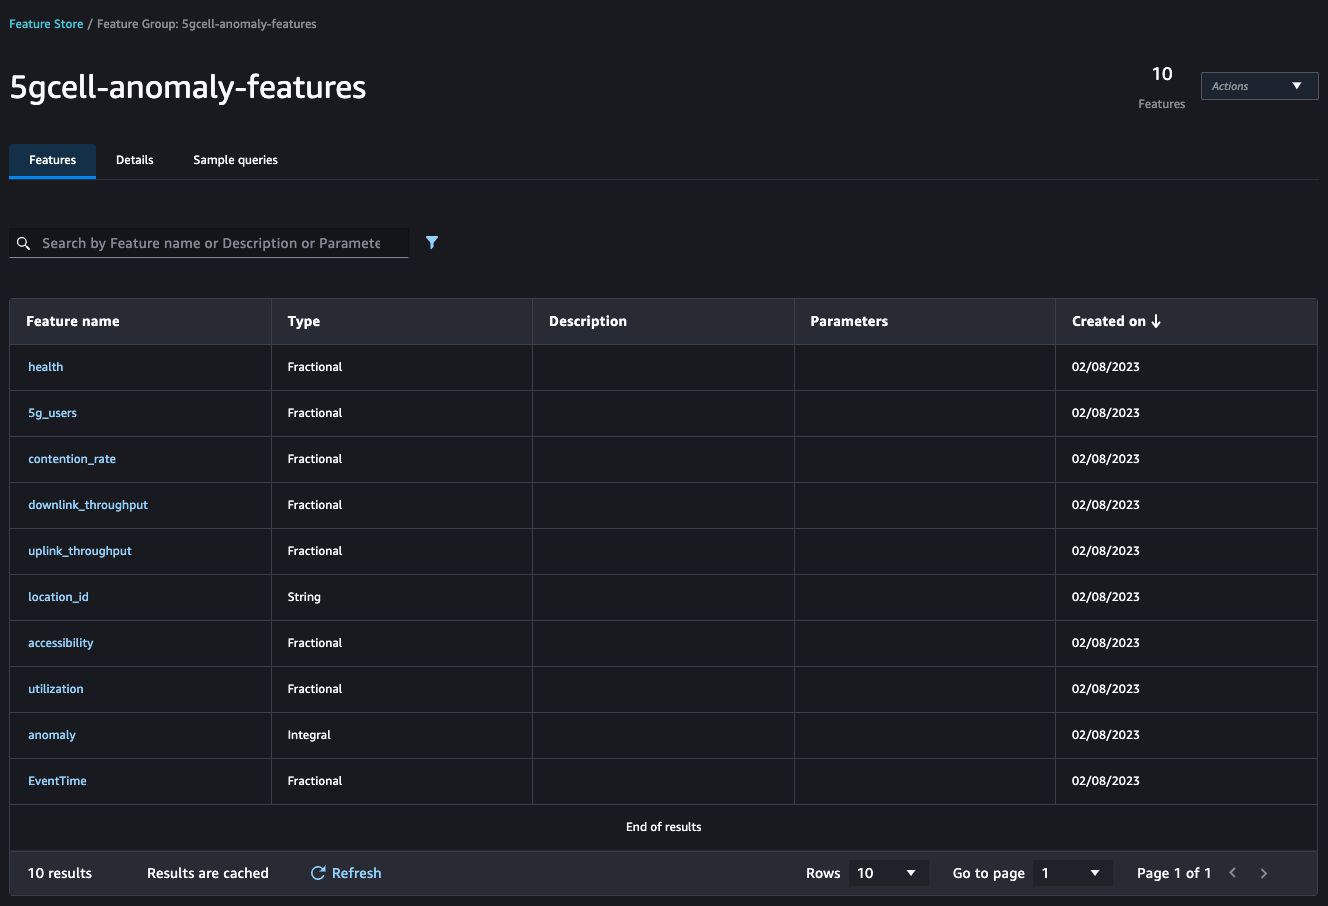Screen dimensions: 1328x906
Task: Click the Created on column header
Action: click(1186, 321)
